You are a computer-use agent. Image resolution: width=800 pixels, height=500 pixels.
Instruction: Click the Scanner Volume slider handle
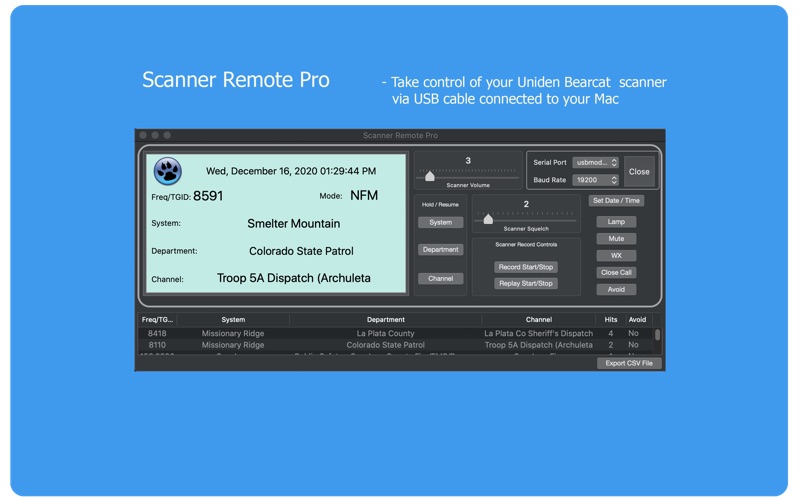click(430, 176)
